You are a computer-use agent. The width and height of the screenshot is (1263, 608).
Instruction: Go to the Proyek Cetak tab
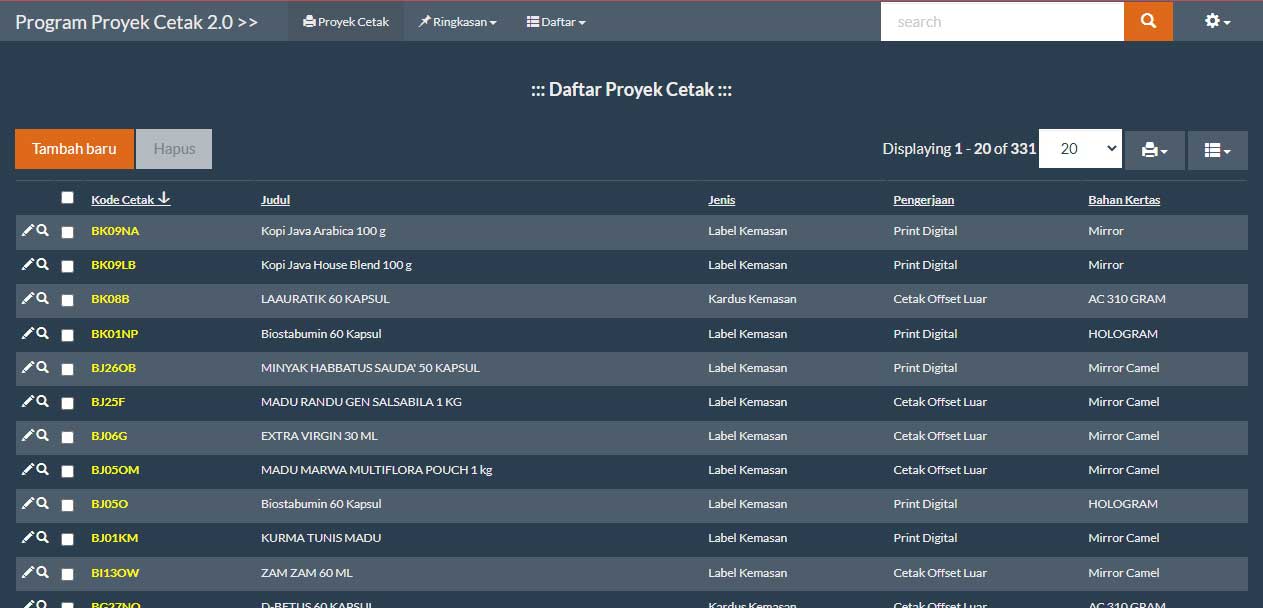click(x=346, y=22)
